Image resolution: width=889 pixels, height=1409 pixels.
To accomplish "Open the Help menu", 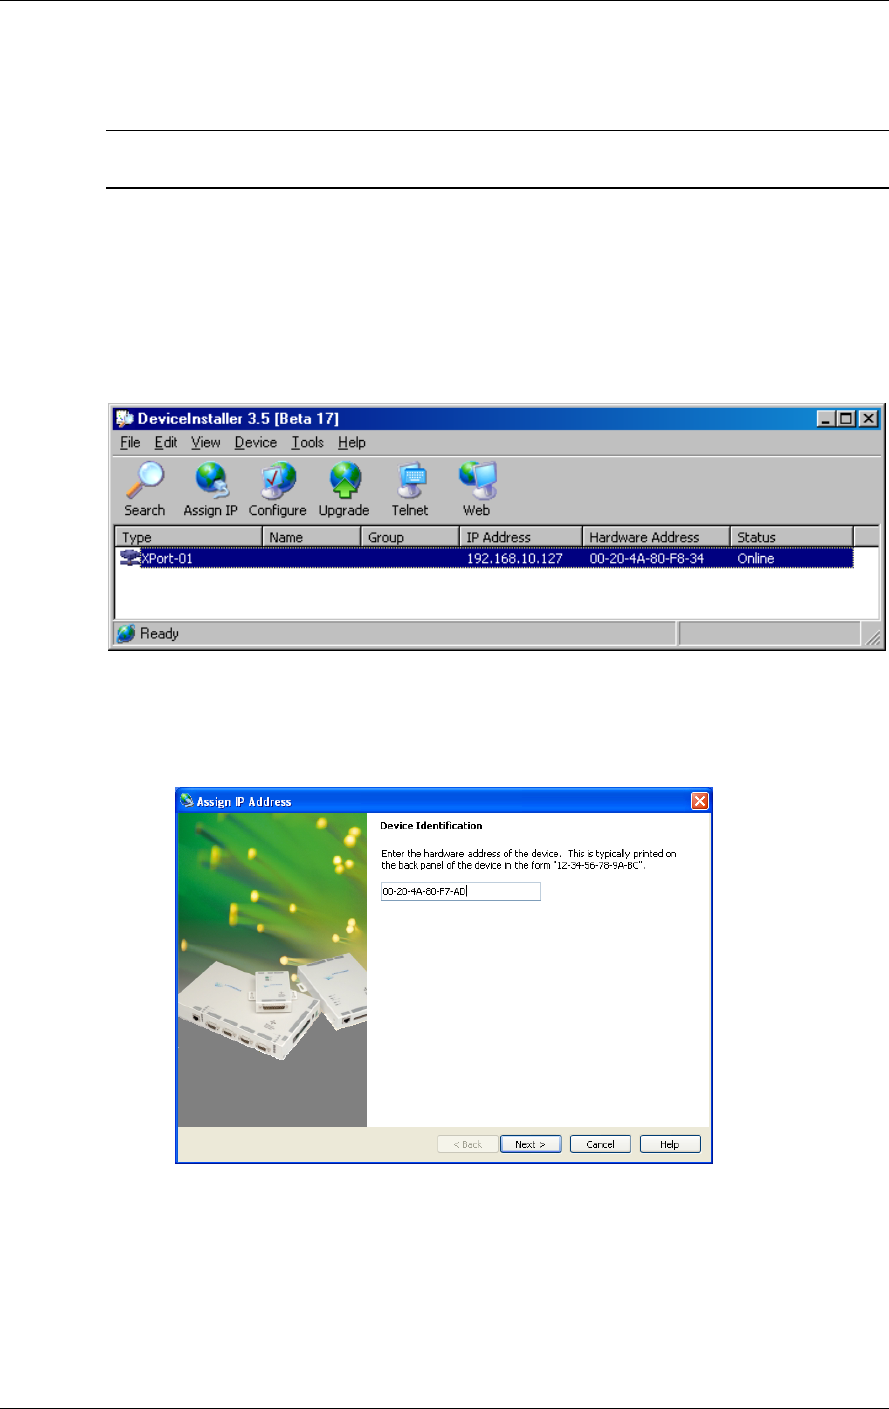I will click(x=352, y=442).
